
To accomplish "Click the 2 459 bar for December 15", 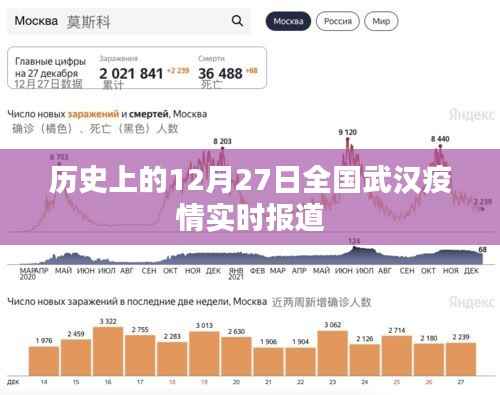I will (76, 358).
